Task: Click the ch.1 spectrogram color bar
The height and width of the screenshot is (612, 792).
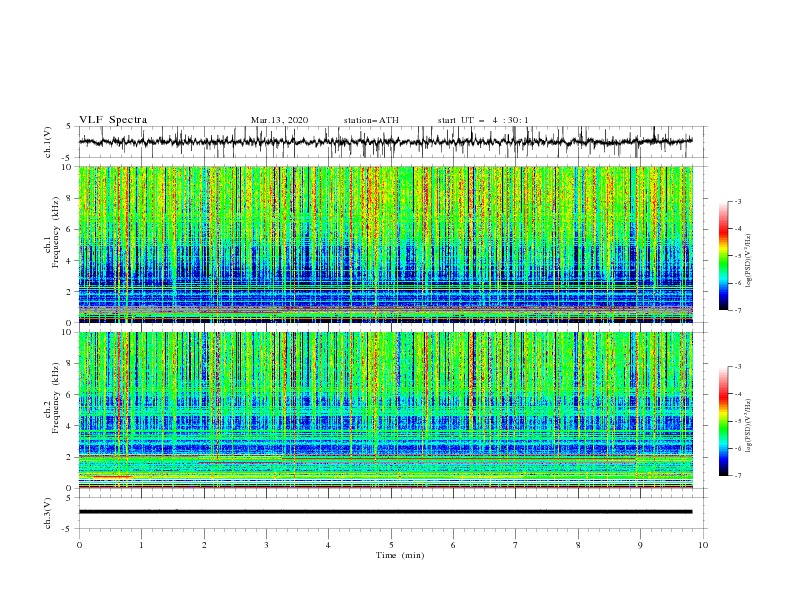Action: (x=724, y=256)
